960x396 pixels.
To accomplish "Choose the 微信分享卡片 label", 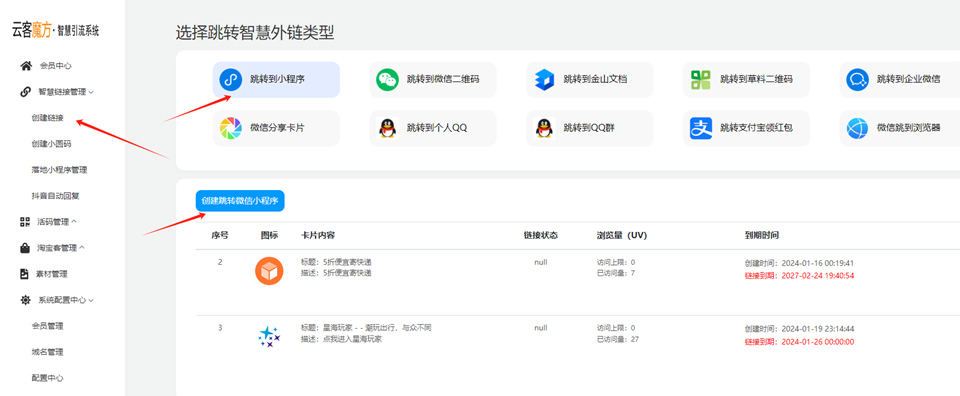I will (x=277, y=128).
